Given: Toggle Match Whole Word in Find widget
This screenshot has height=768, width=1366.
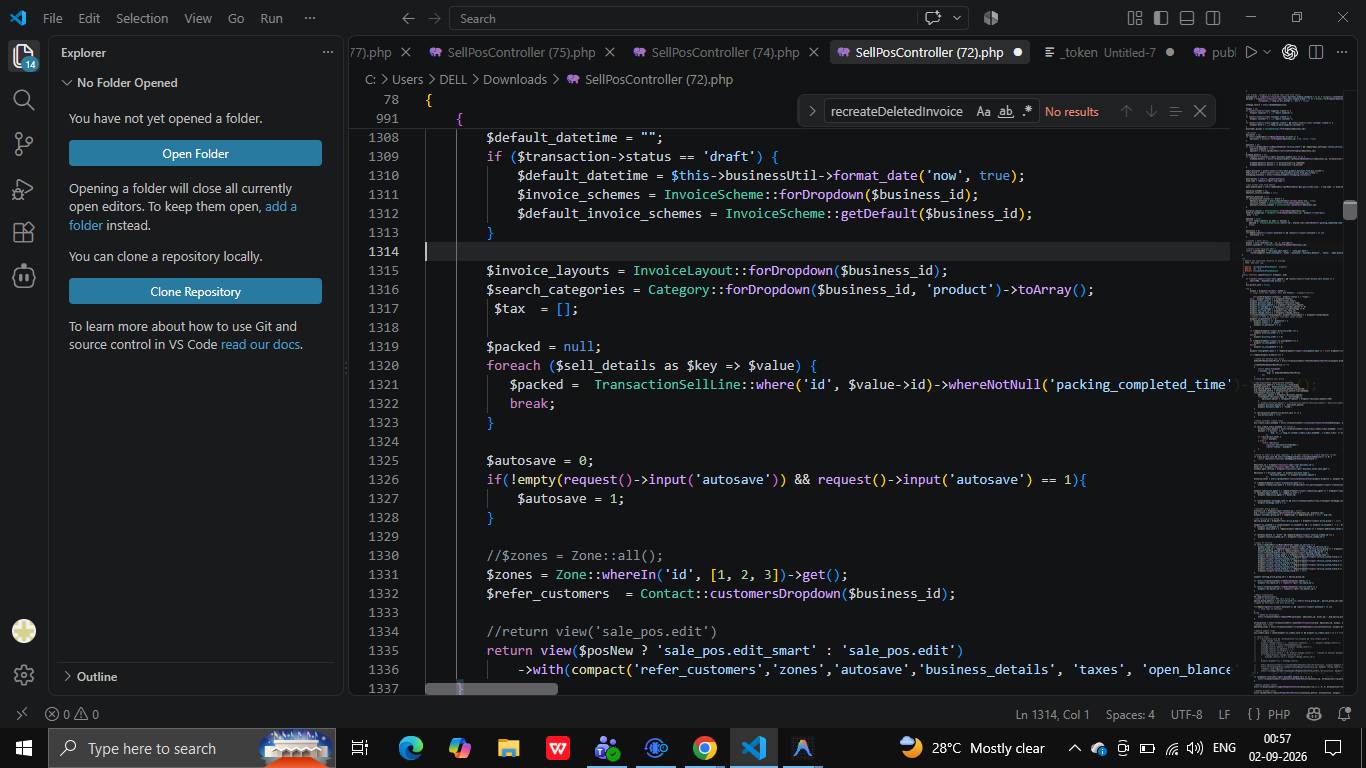Looking at the screenshot, I should coord(1006,111).
